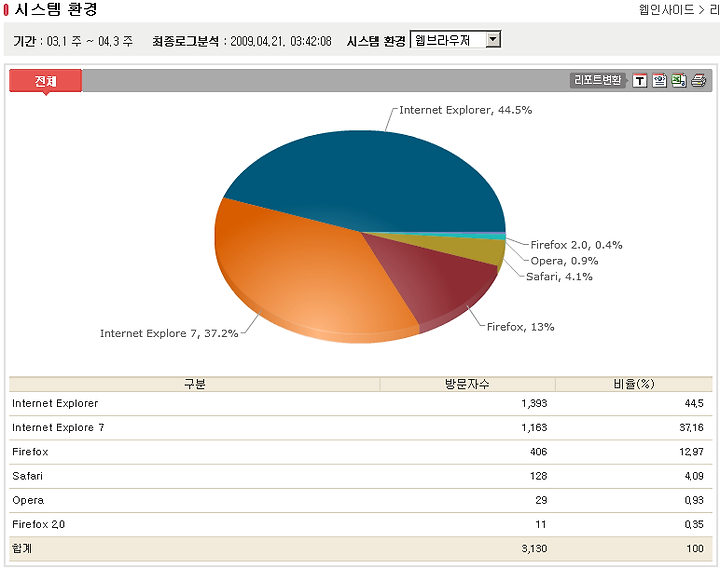Export report to Excel spreadsheet icon
The image size is (720, 568).
[679, 81]
